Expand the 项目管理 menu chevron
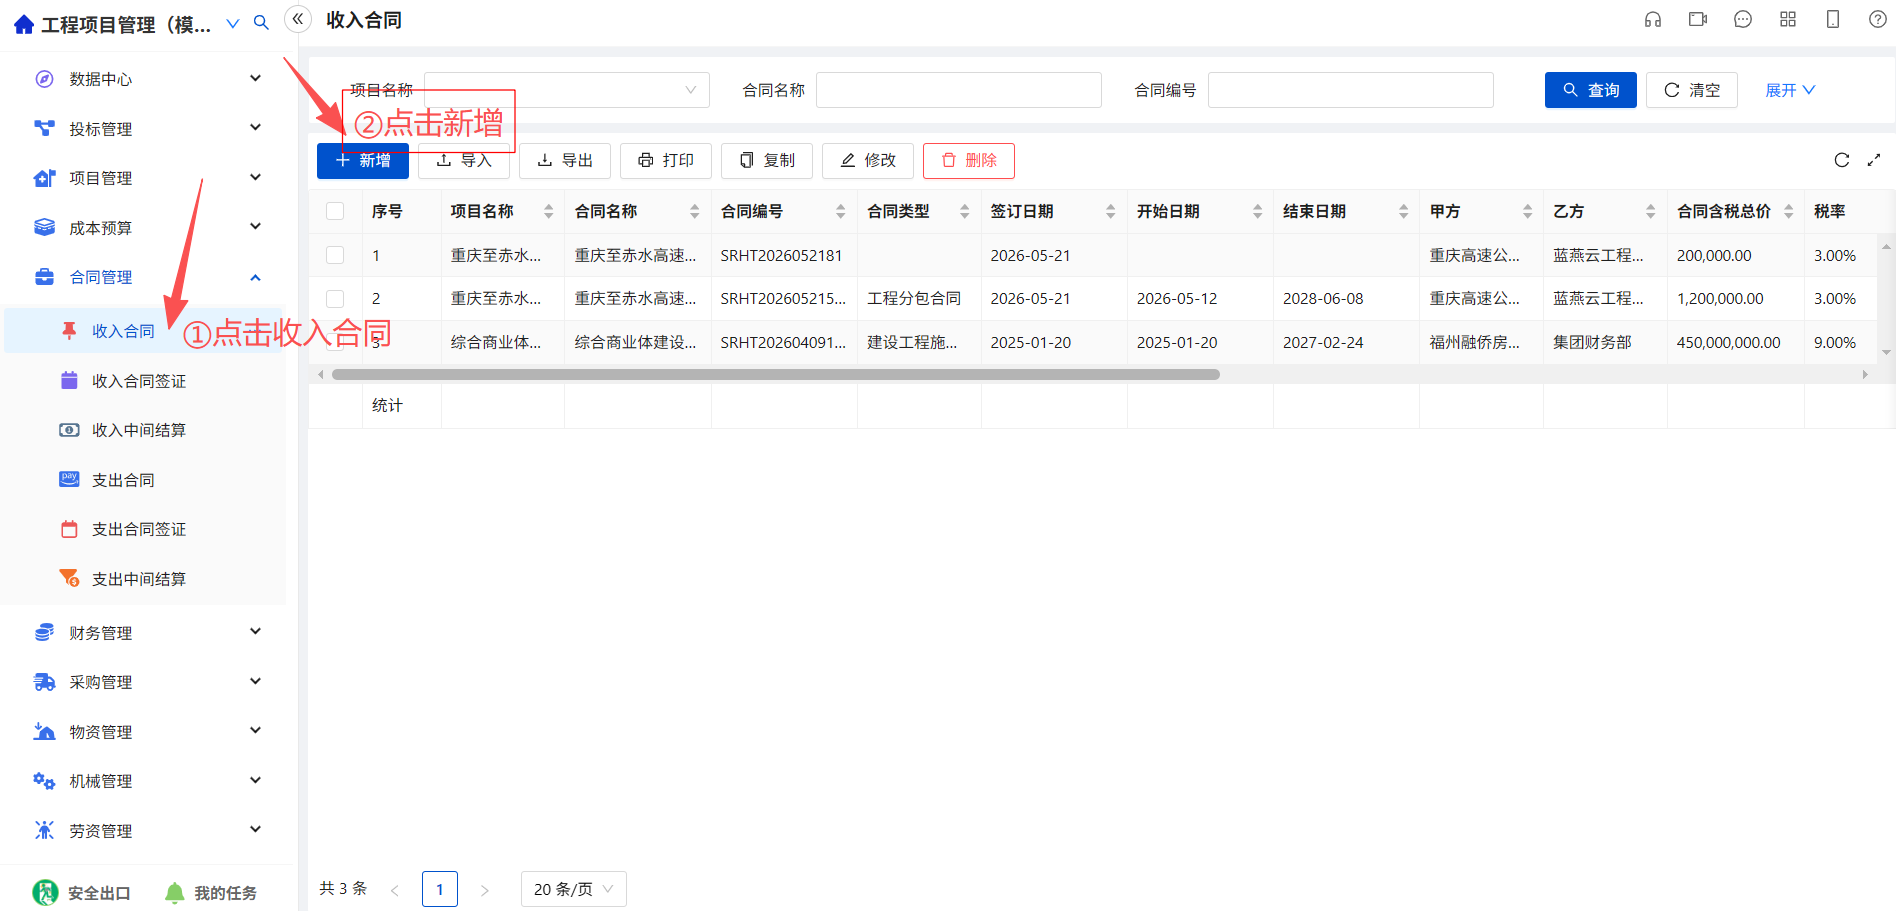This screenshot has width=1896, height=911. pyautogui.click(x=255, y=177)
